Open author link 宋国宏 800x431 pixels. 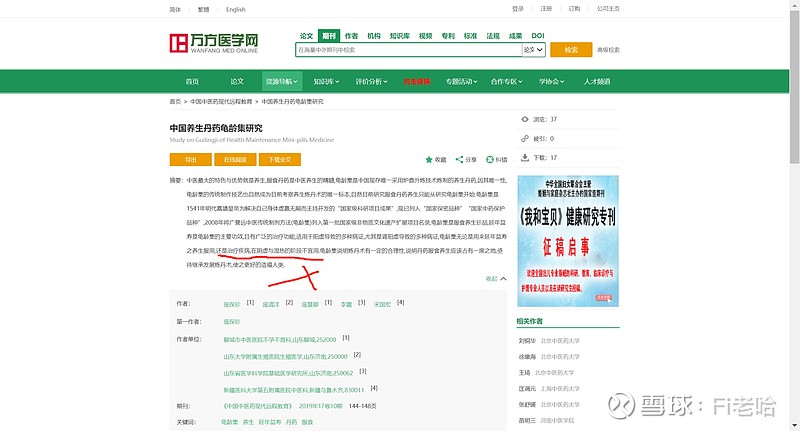tap(382, 305)
